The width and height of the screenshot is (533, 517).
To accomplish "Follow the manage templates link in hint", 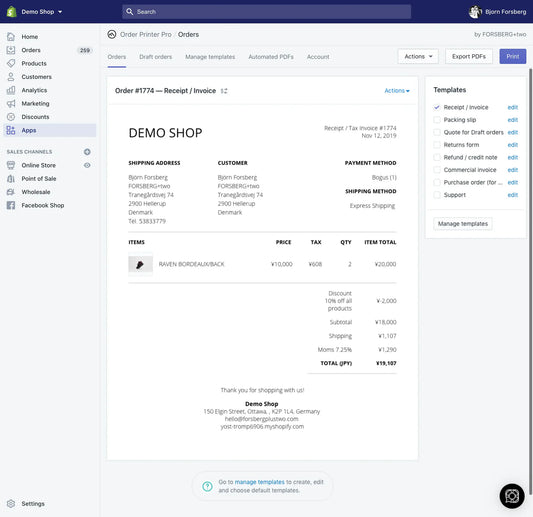I will tap(259, 482).
